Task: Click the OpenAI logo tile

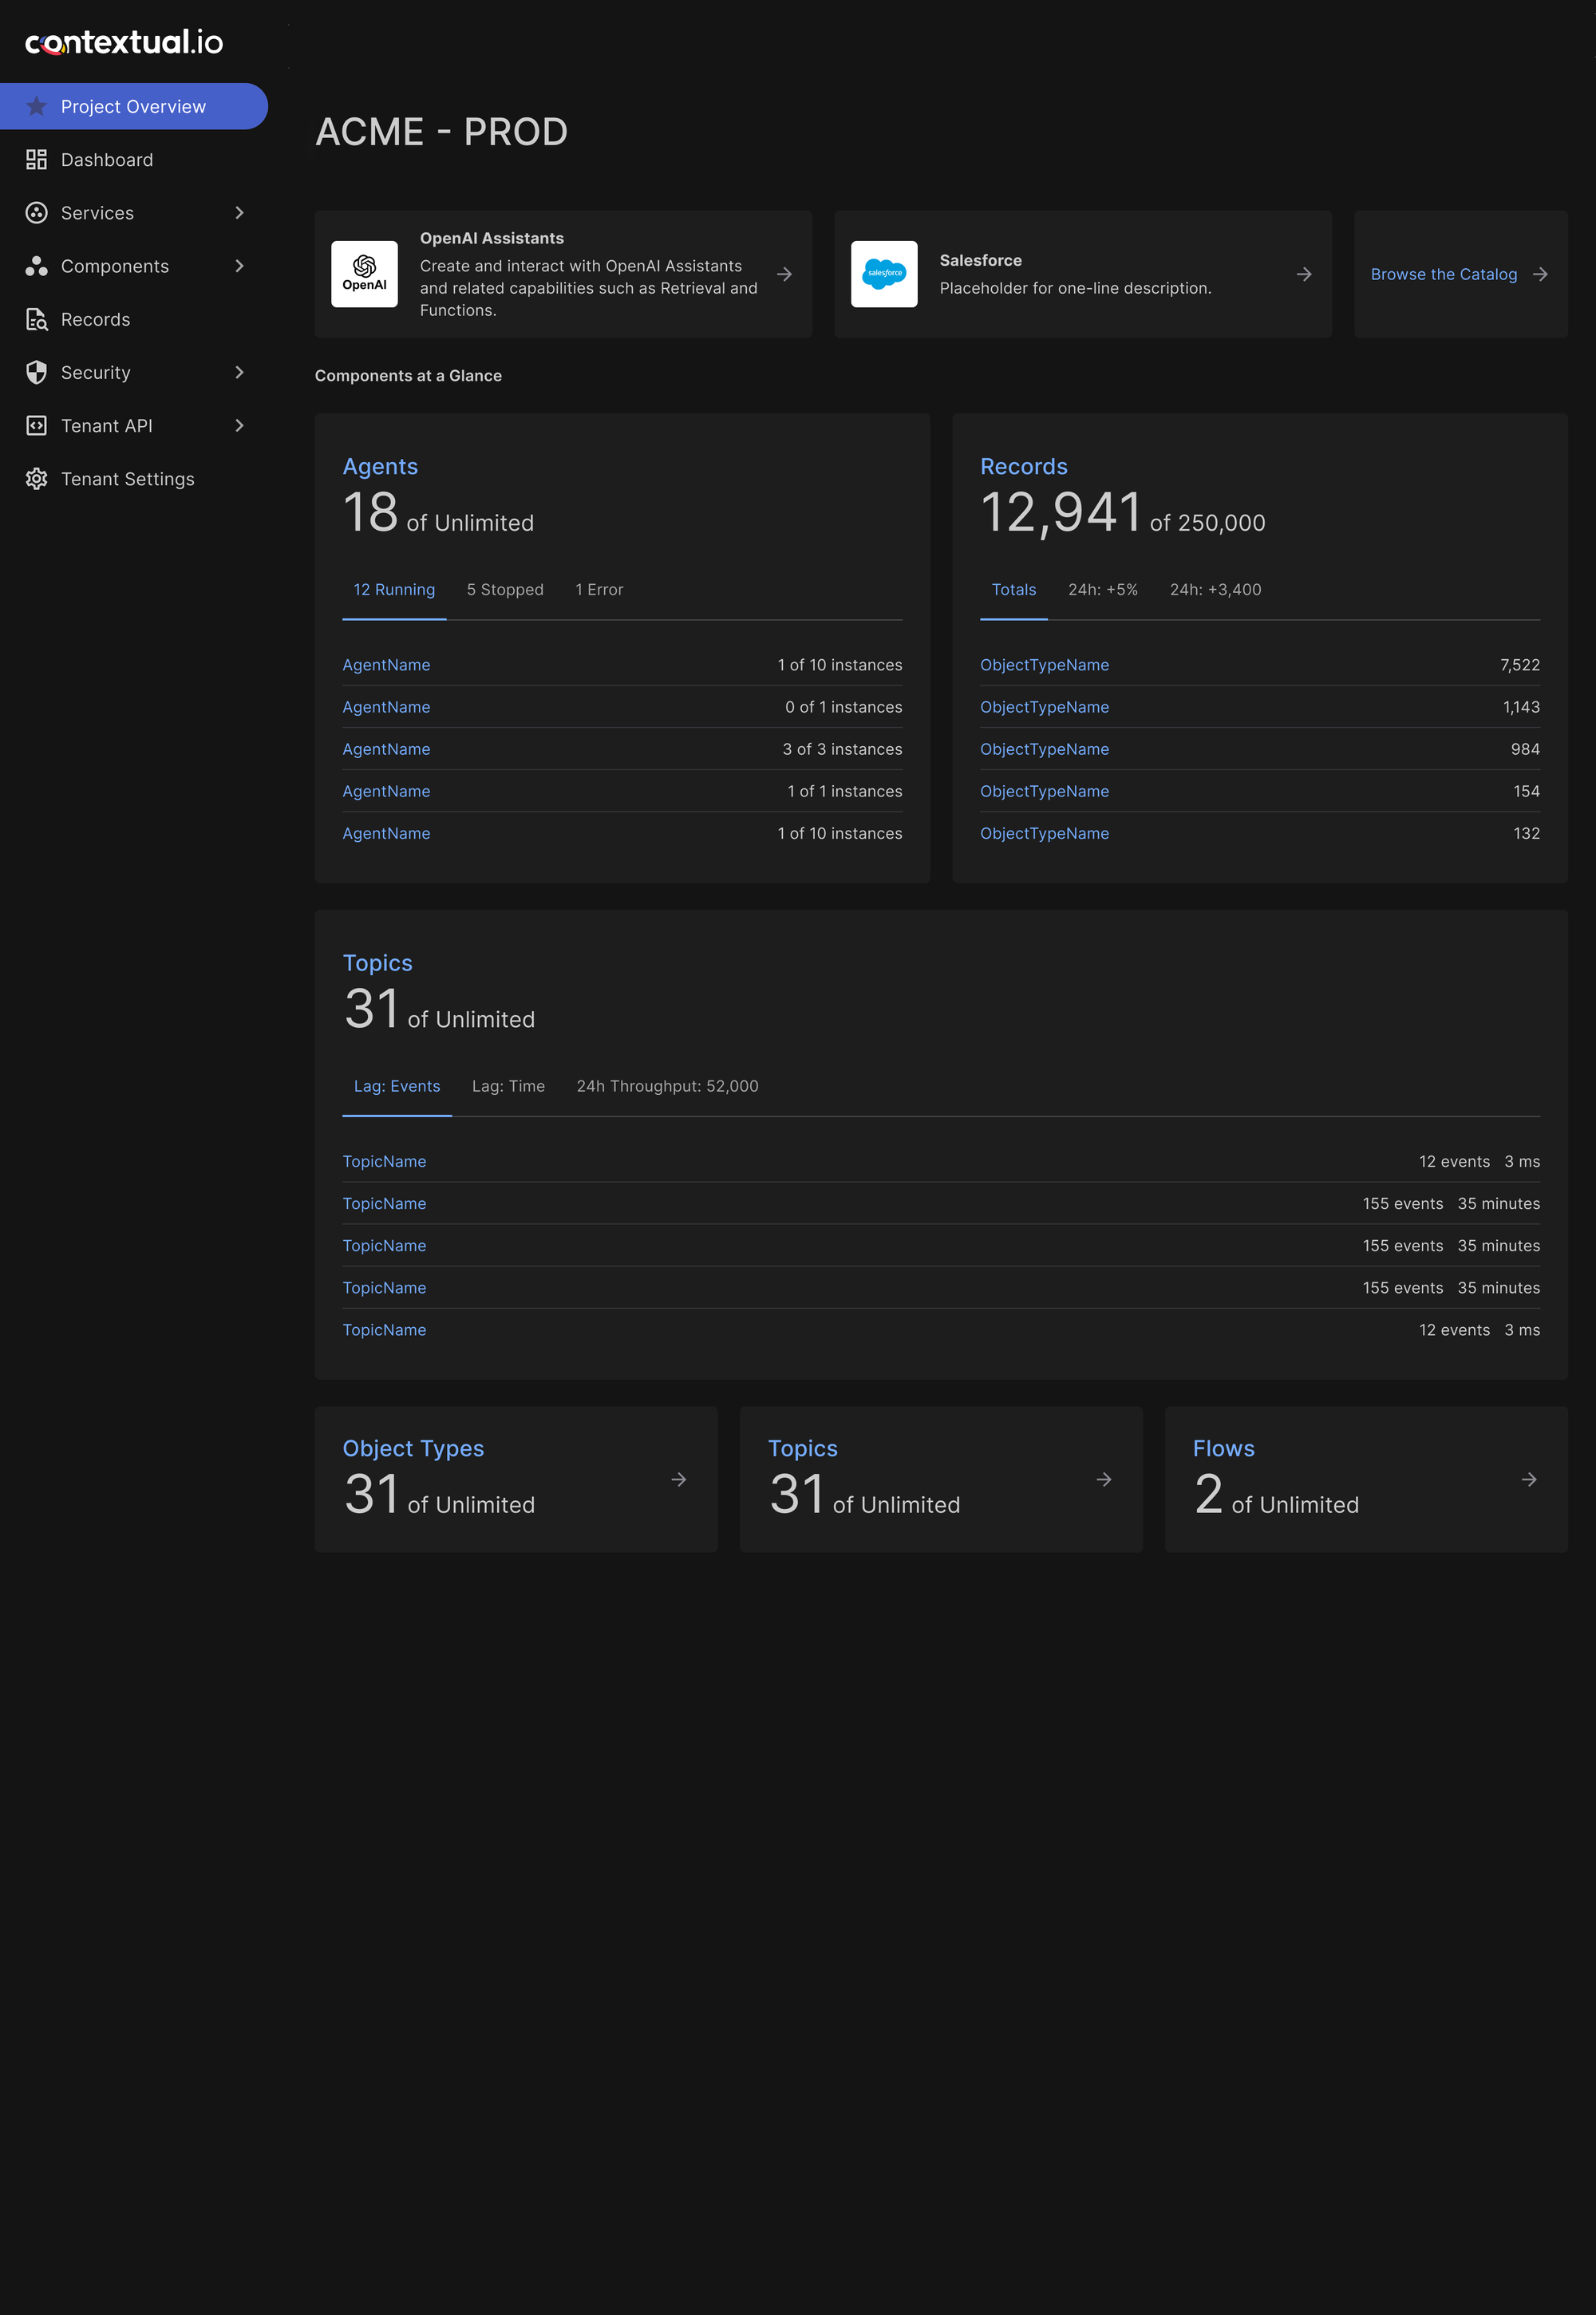Action: [x=364, y=274]
